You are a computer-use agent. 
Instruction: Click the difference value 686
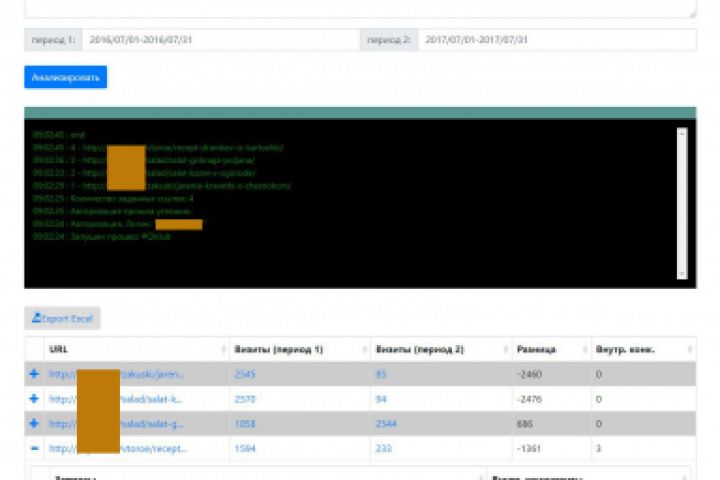coord(524,424)
